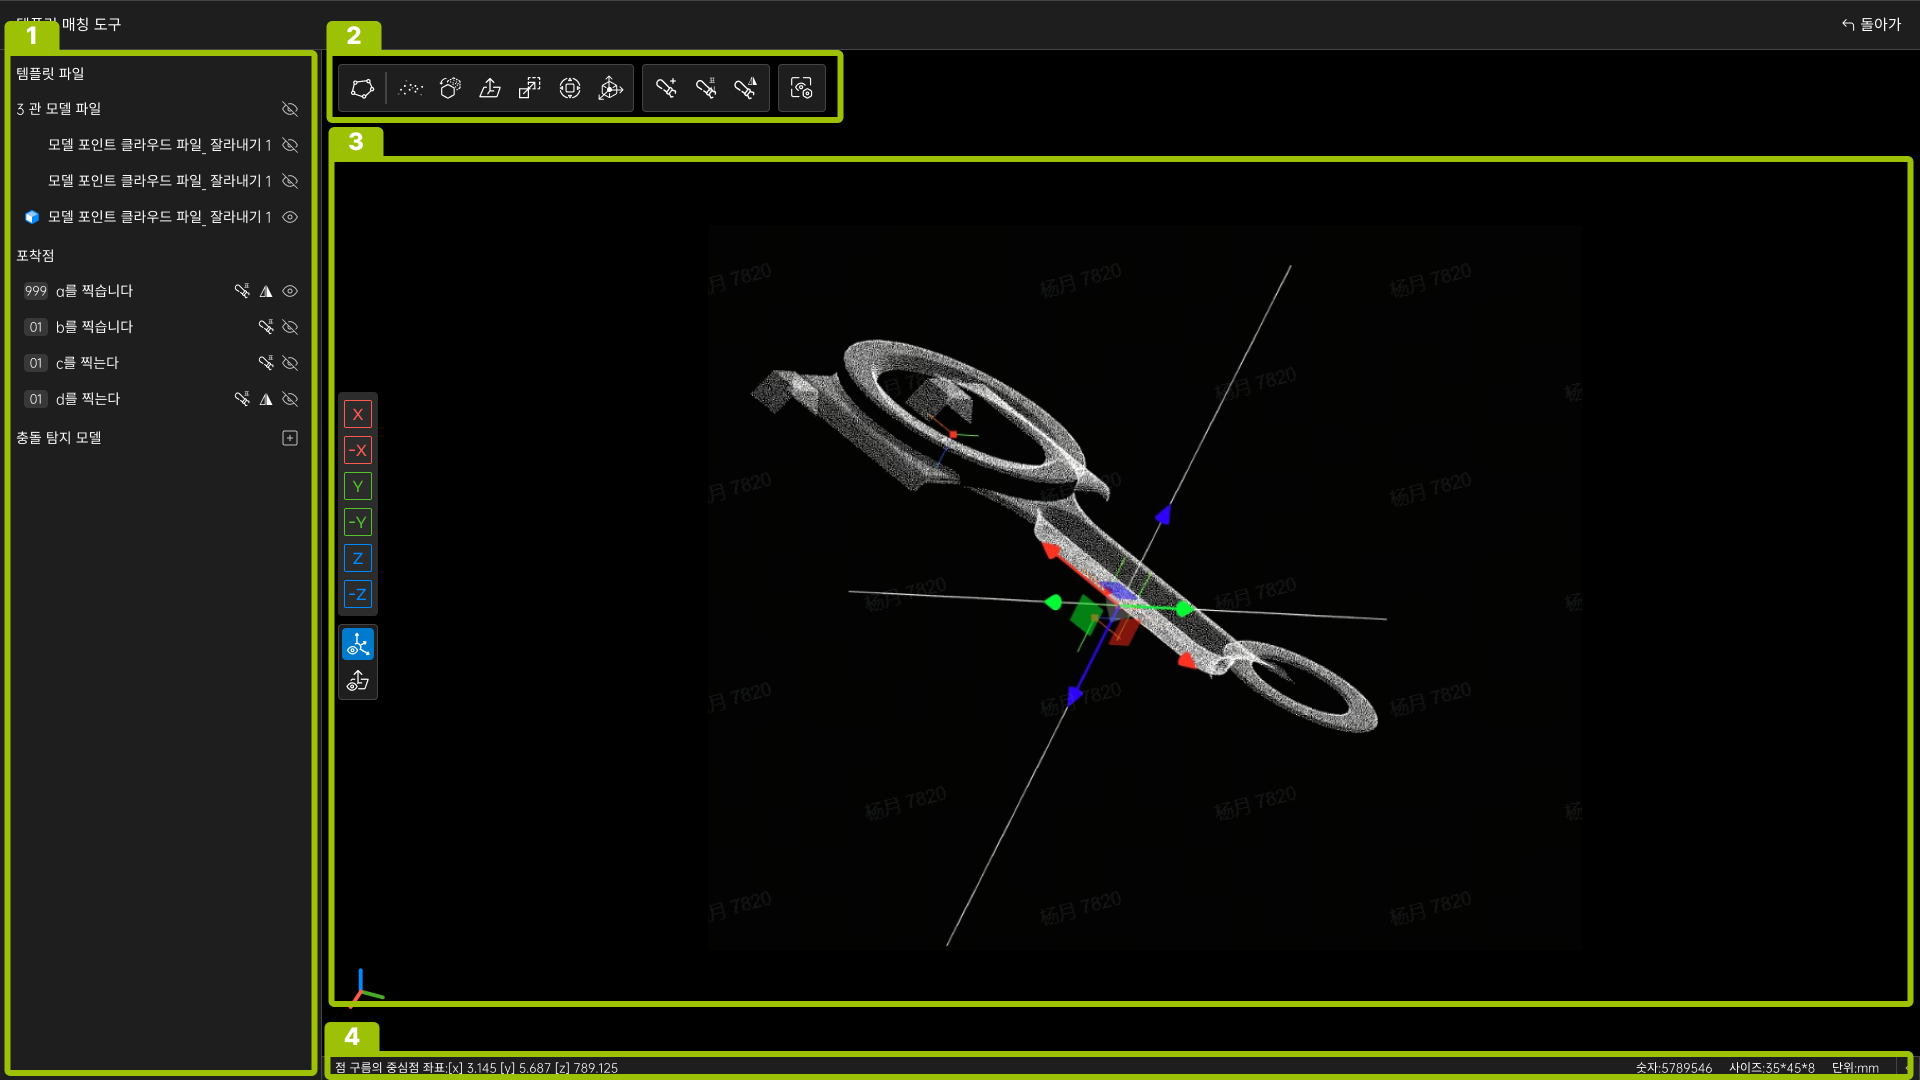
Task: Select the d를 찍는다 pick point row
Action: pos(160,399)
